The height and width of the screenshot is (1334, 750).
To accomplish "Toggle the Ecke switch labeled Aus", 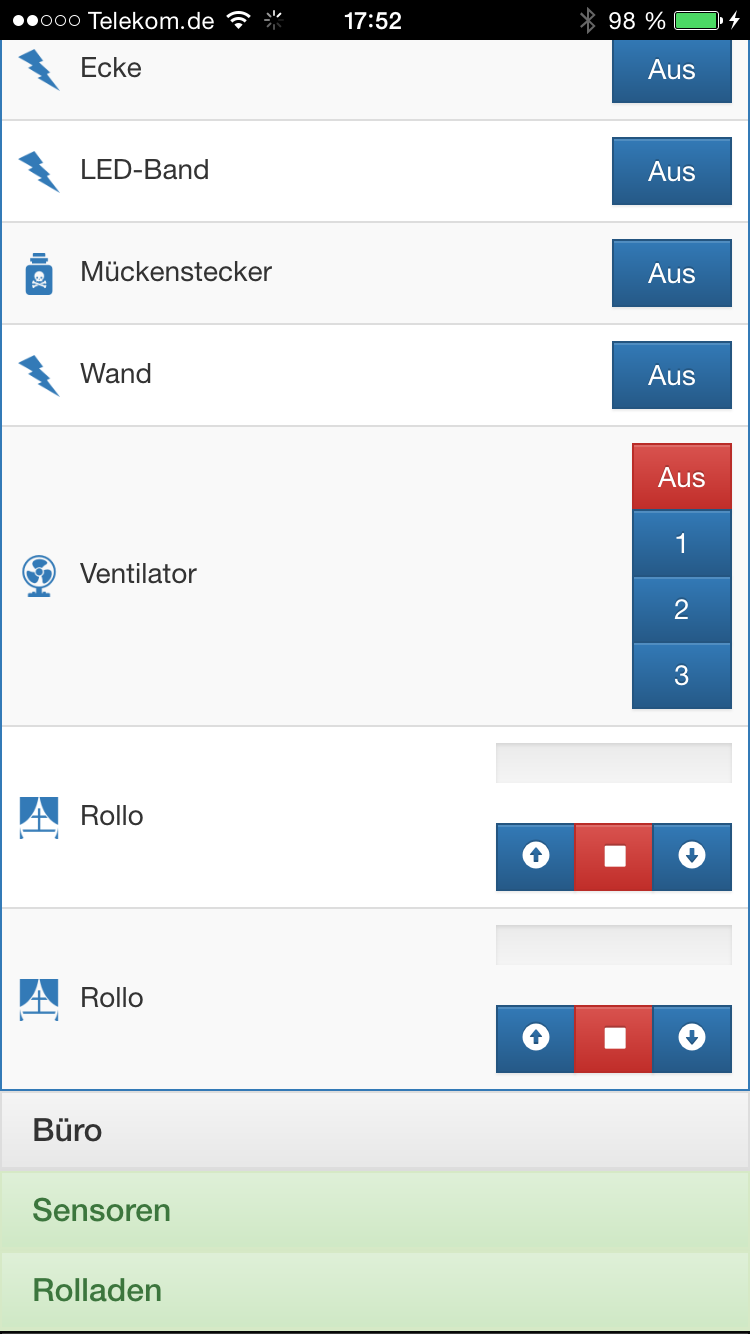I will tap(671, 70).
